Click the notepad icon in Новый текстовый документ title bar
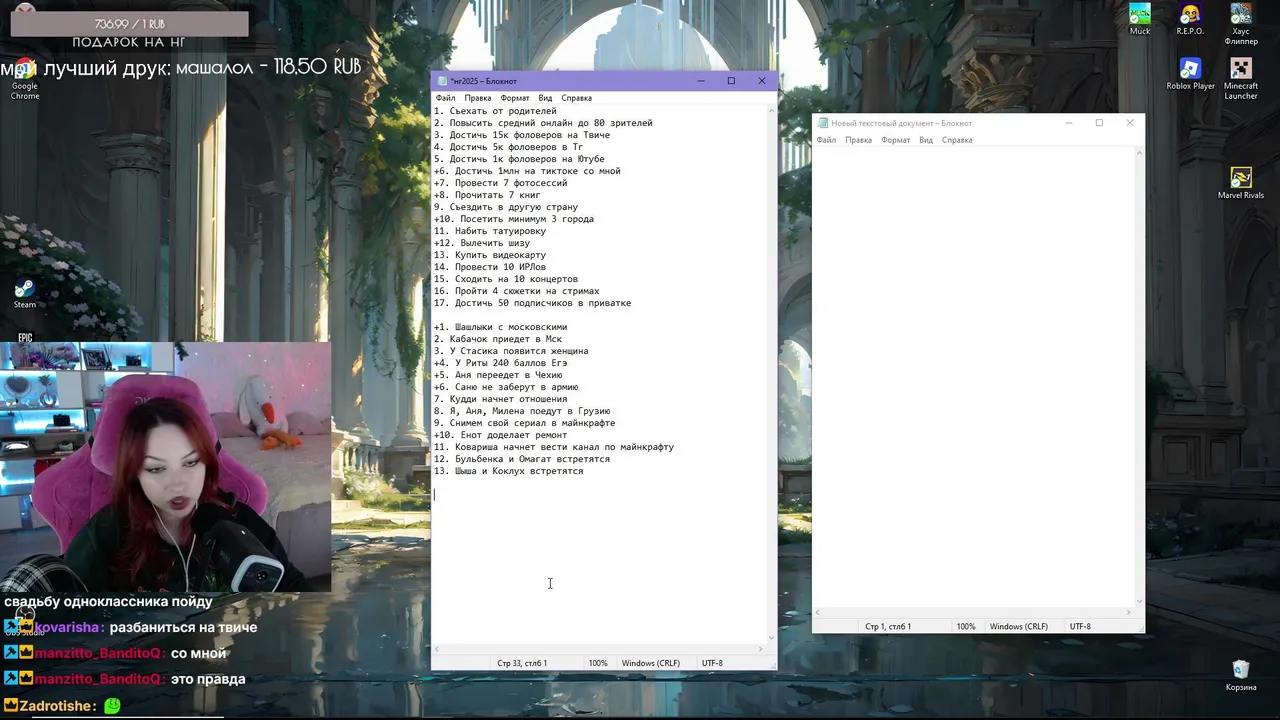The height and width of the screenshot is (720, 1280). point(823,123)
